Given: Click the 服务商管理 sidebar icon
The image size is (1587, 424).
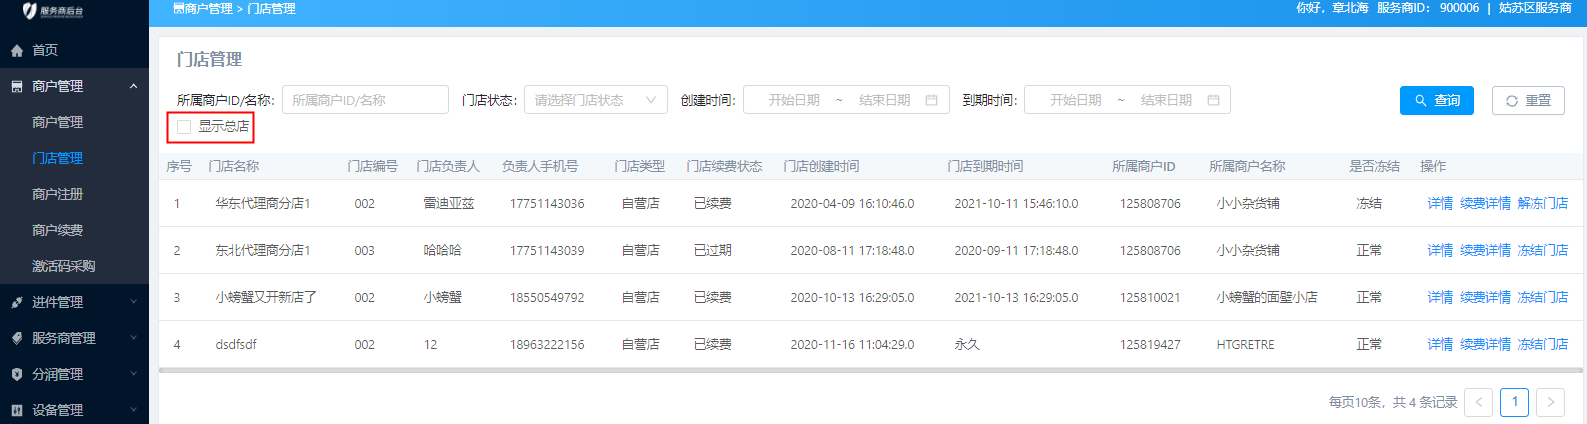Looking at the screenshot, I should (x=17, y=338).
